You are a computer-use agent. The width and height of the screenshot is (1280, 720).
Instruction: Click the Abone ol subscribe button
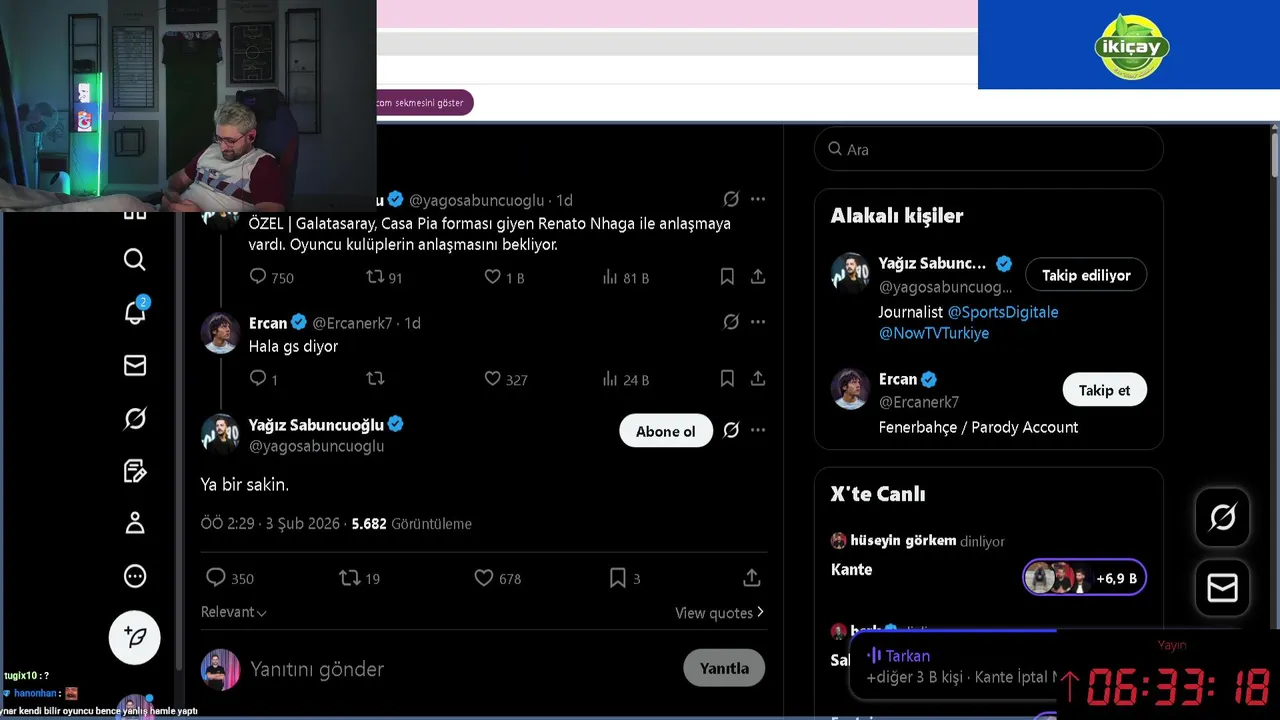tap(666, 431)
